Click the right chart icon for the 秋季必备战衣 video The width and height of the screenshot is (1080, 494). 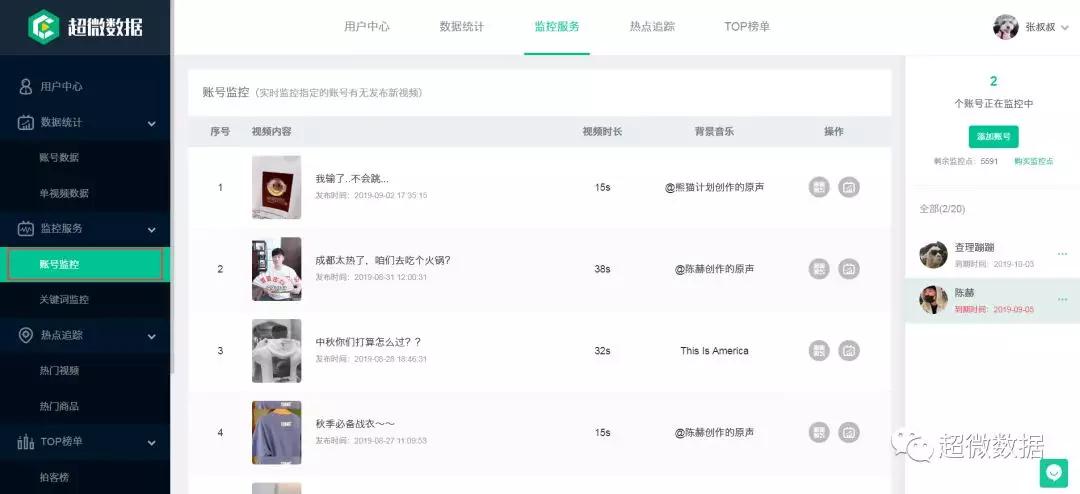849,433
